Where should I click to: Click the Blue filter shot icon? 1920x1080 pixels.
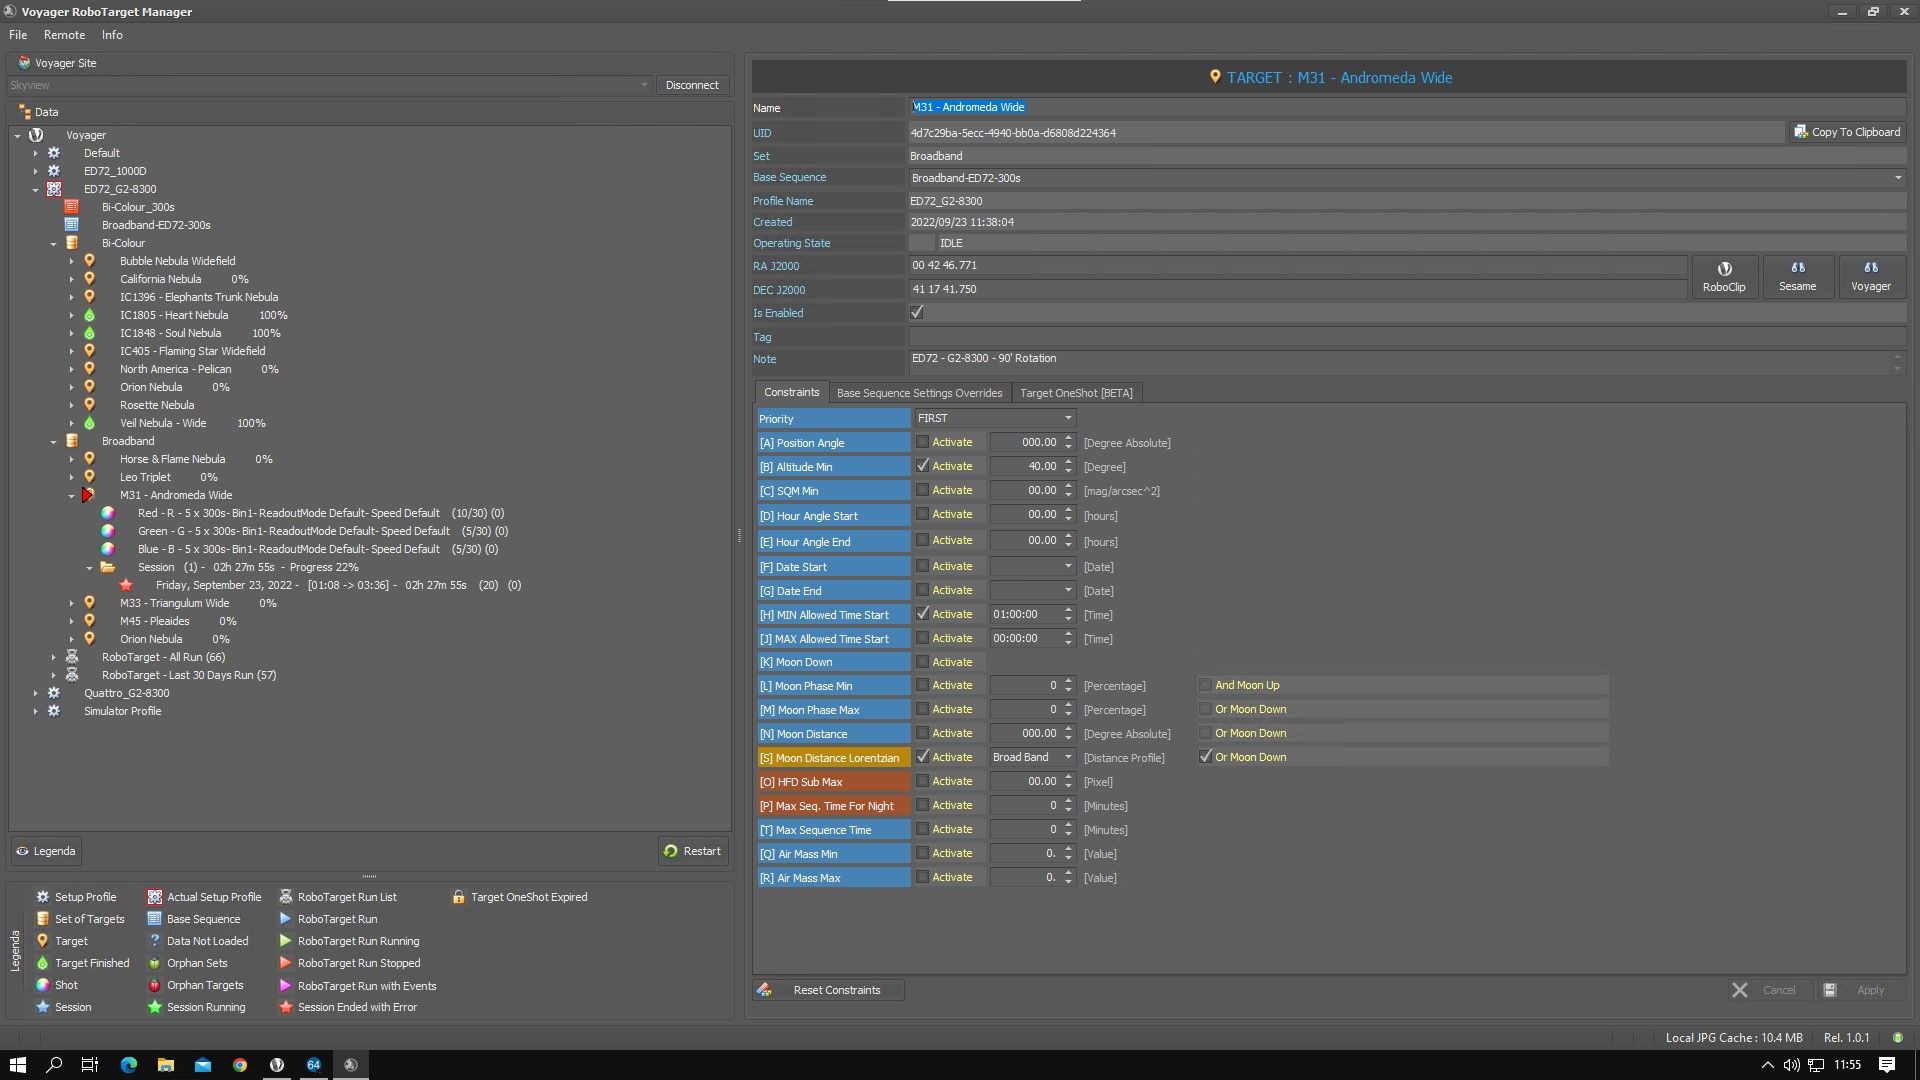[x=107, y=549]
